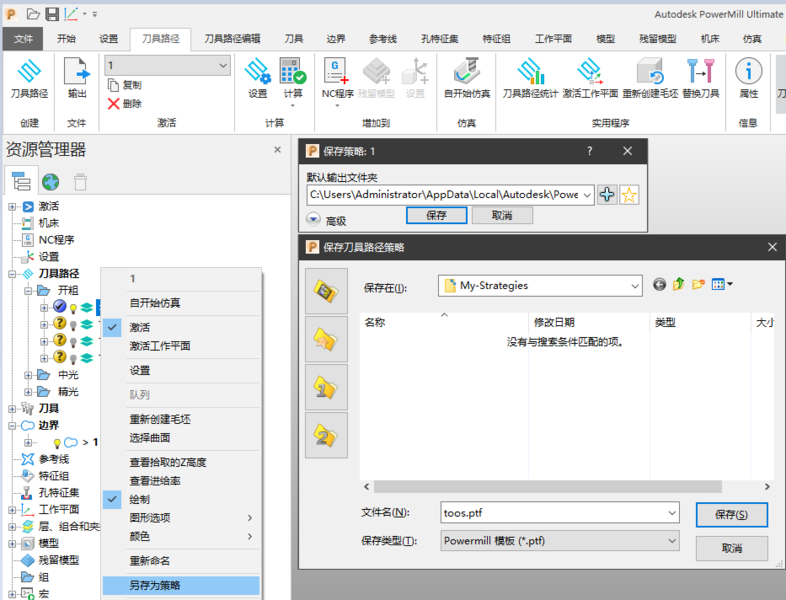The height and width of the screenshot is (600, 786).
Task: Expand the 高级 advanced options section
Action: pos(314,220)
